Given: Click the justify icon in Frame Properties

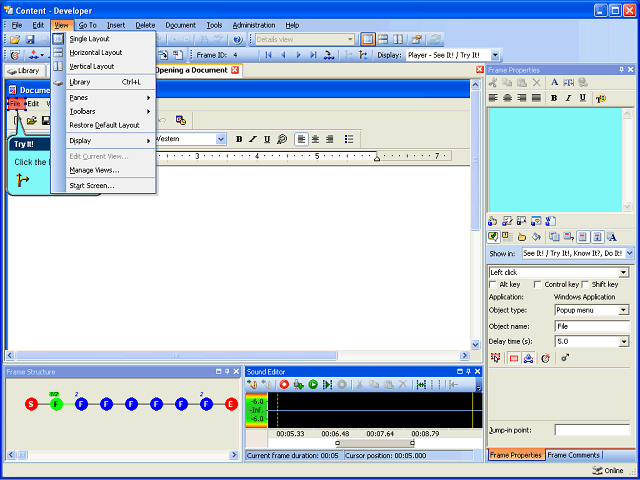Looking at the screenshot, I should coord(536,98).
